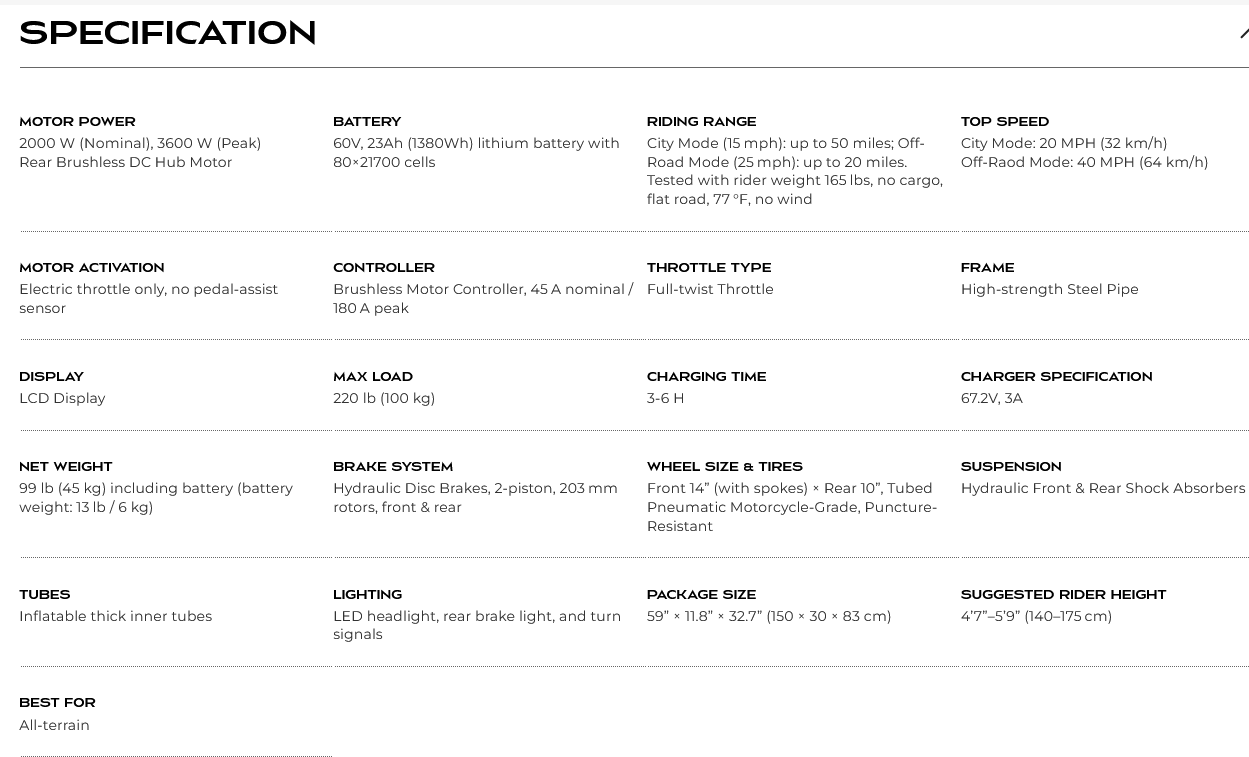Select the Charging Time value 3-6 H

tap(666, 398)
